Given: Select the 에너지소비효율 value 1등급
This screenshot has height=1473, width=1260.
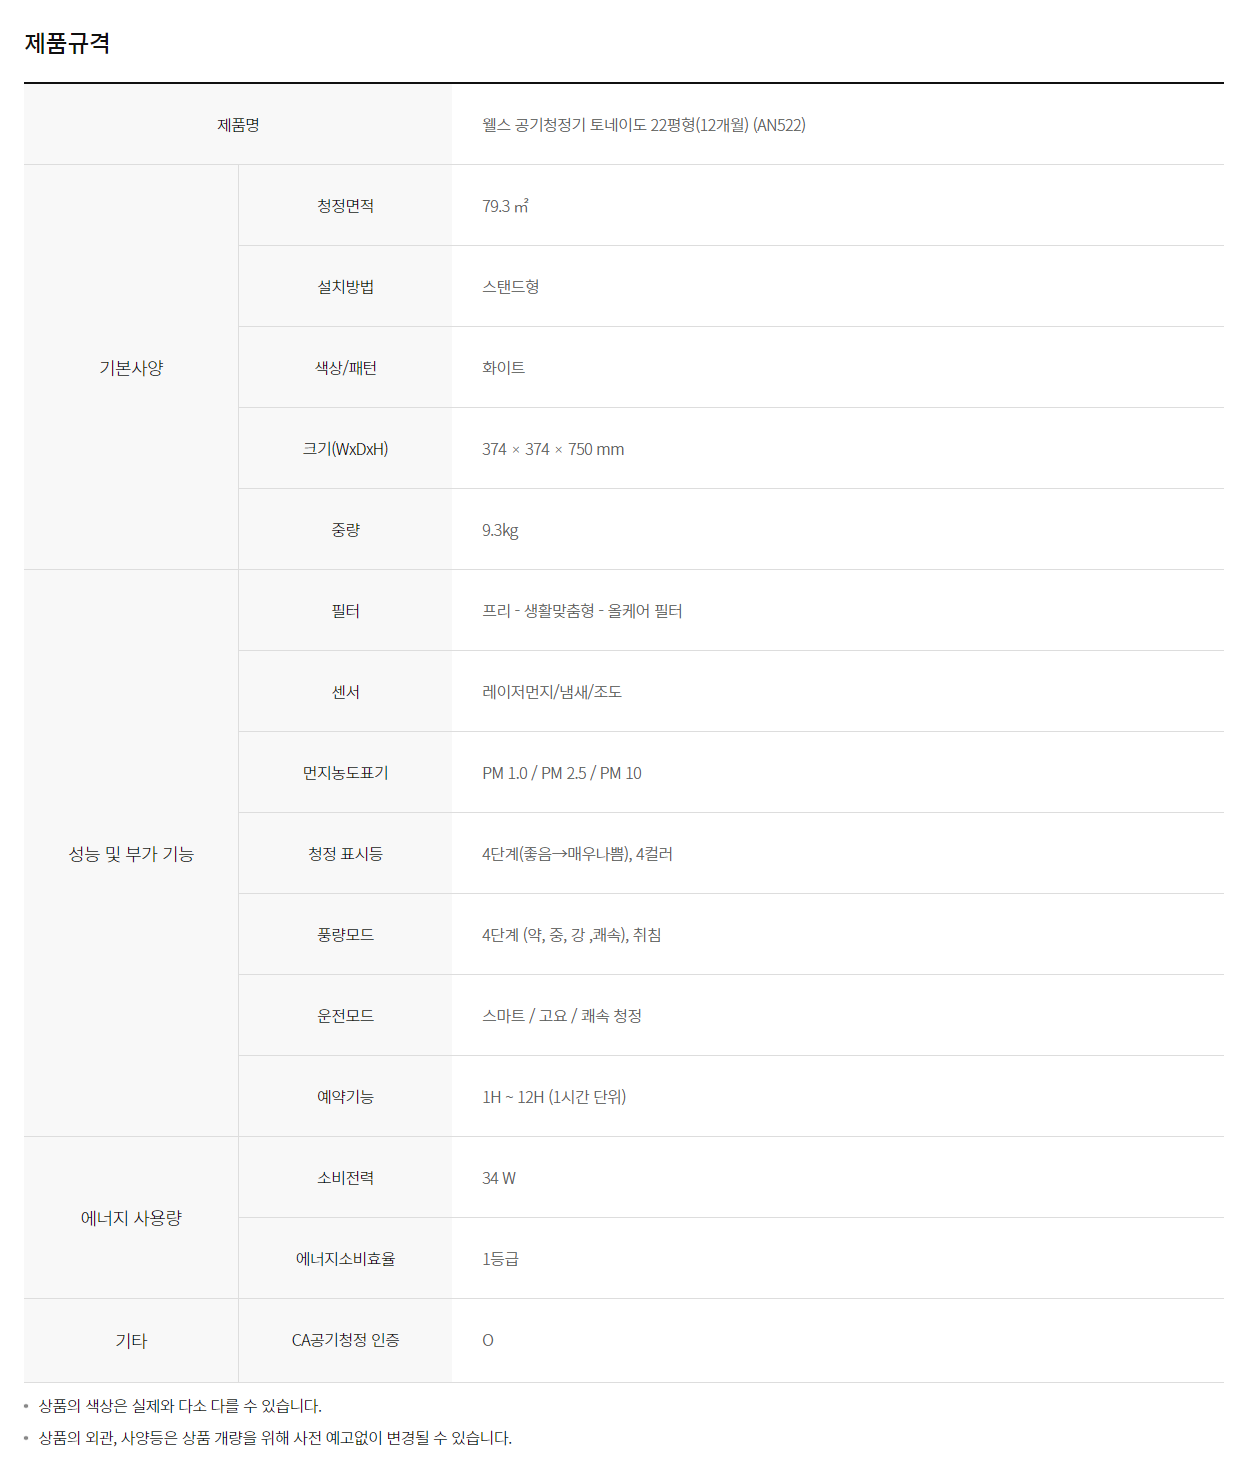Looking at the screenshot, I should (500, 1259).
